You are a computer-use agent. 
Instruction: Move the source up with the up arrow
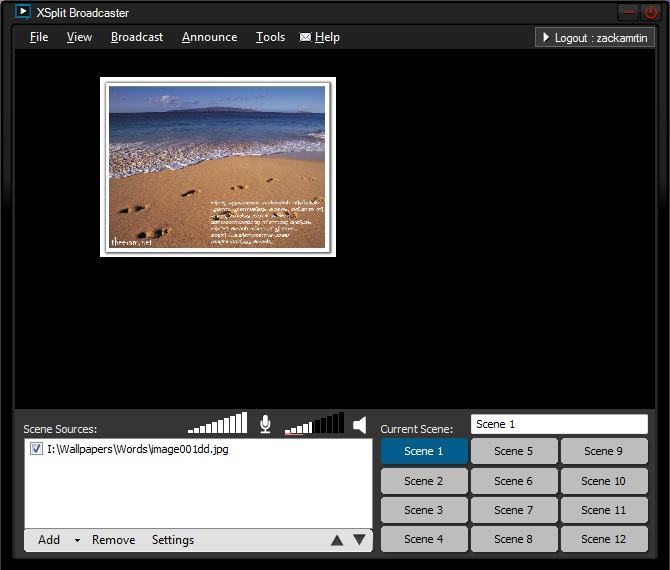point(337,541)
